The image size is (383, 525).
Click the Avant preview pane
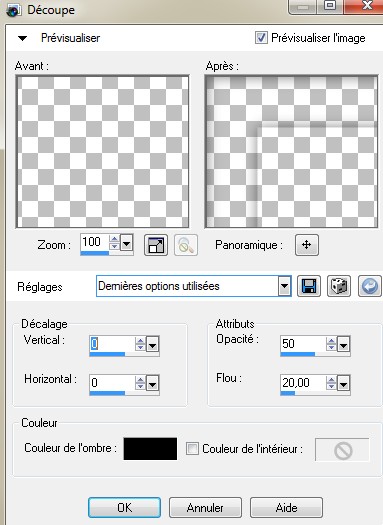pos(102,152)
